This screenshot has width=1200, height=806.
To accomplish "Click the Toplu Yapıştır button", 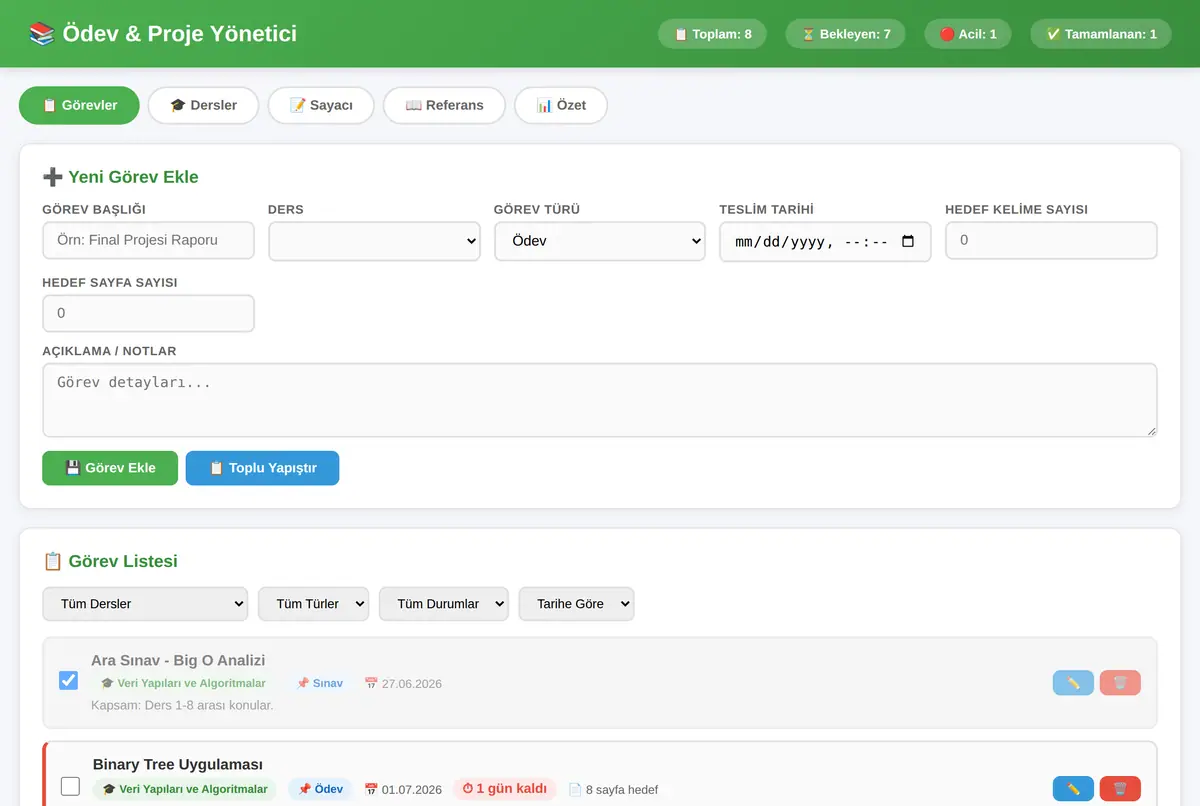I will coord(262,468).
